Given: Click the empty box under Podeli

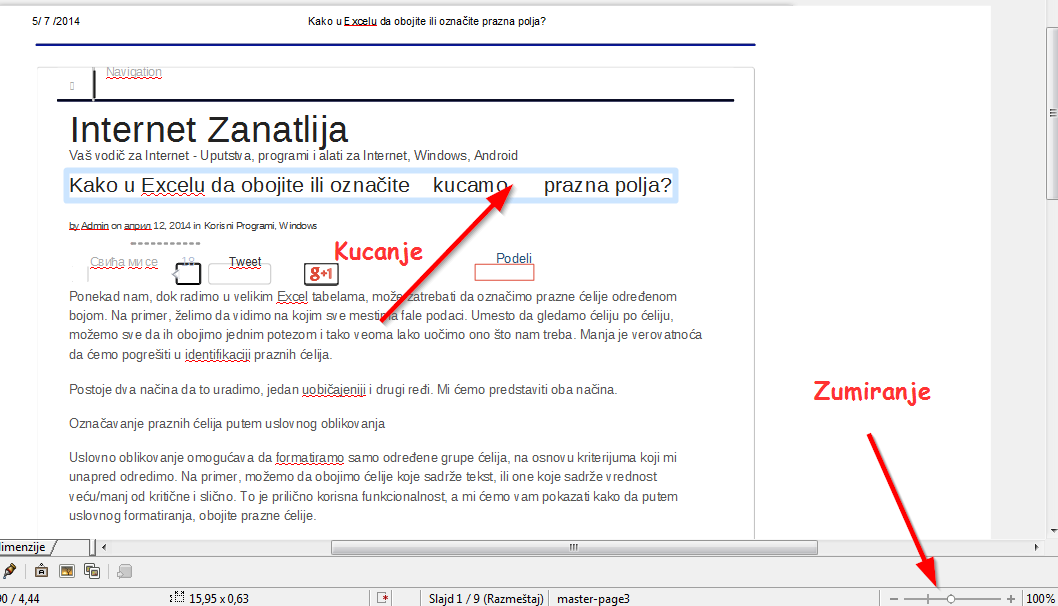Looking at the screenshot, I should pos(504,273).
